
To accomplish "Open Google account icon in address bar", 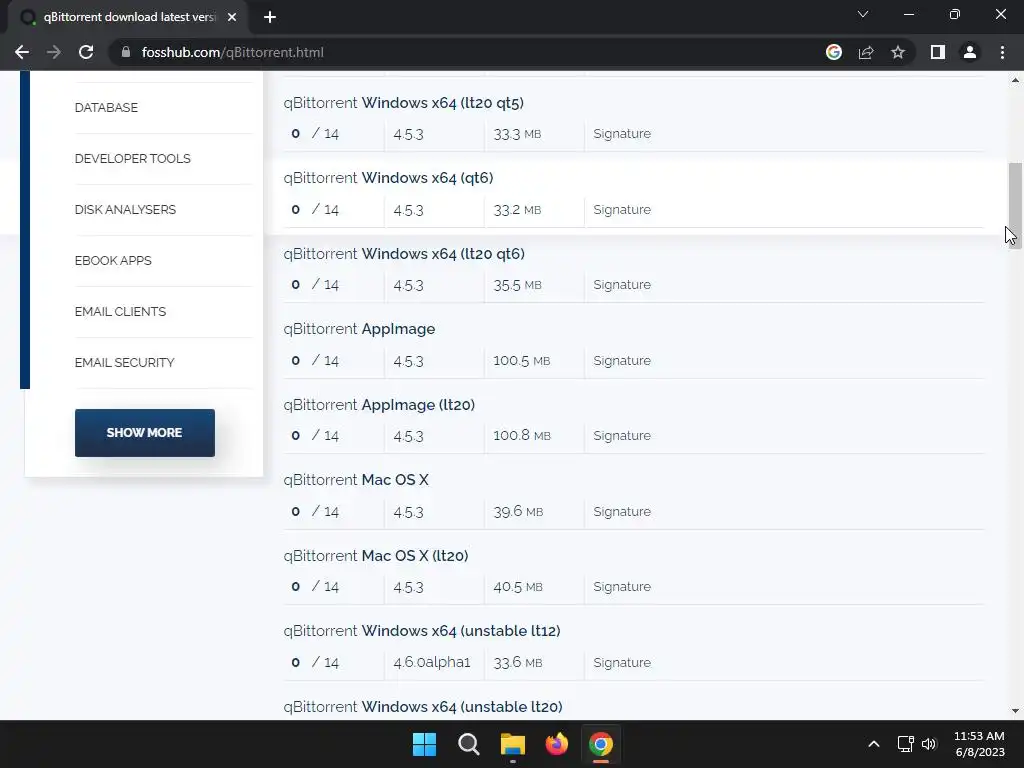I will coord(833,52).
